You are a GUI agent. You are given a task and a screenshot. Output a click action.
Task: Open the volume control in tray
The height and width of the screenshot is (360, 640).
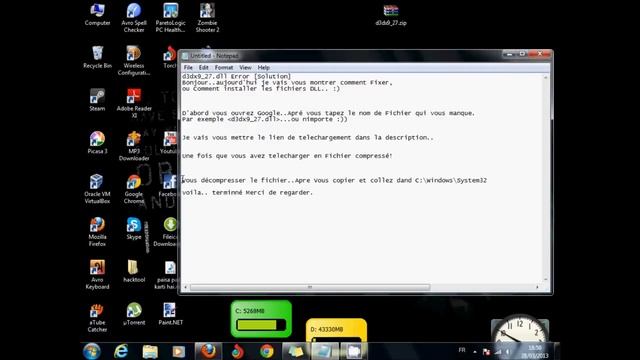point(509,352)
